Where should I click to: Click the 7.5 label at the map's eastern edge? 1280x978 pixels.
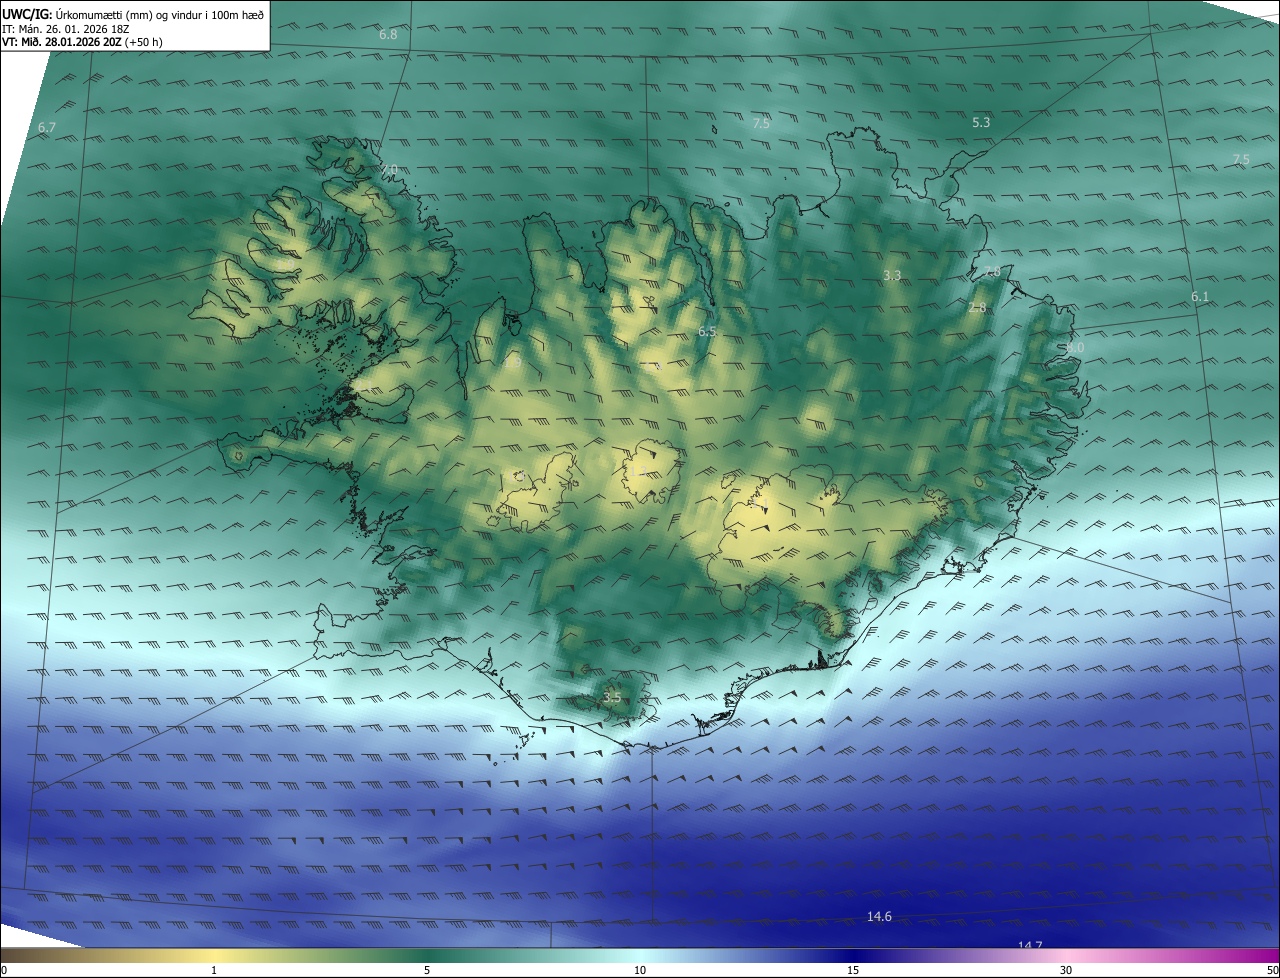tap(1241, 160)
